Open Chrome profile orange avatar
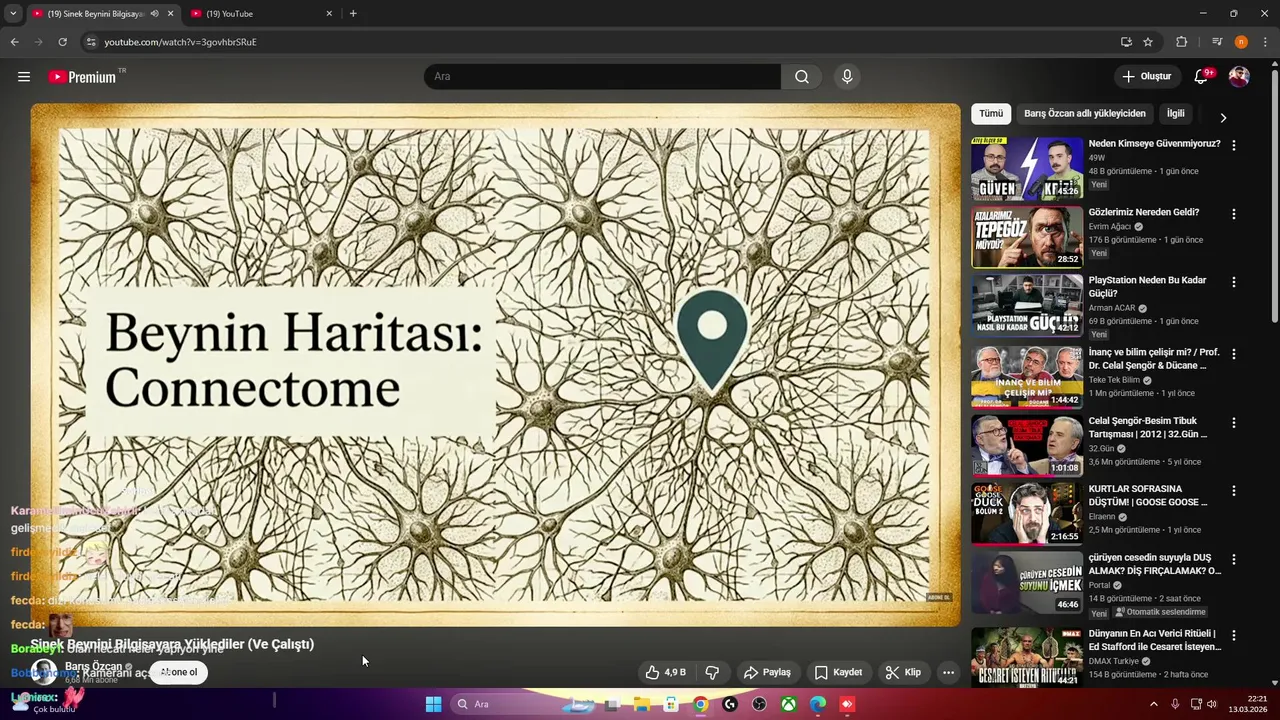 click(x=1241, y=42)
